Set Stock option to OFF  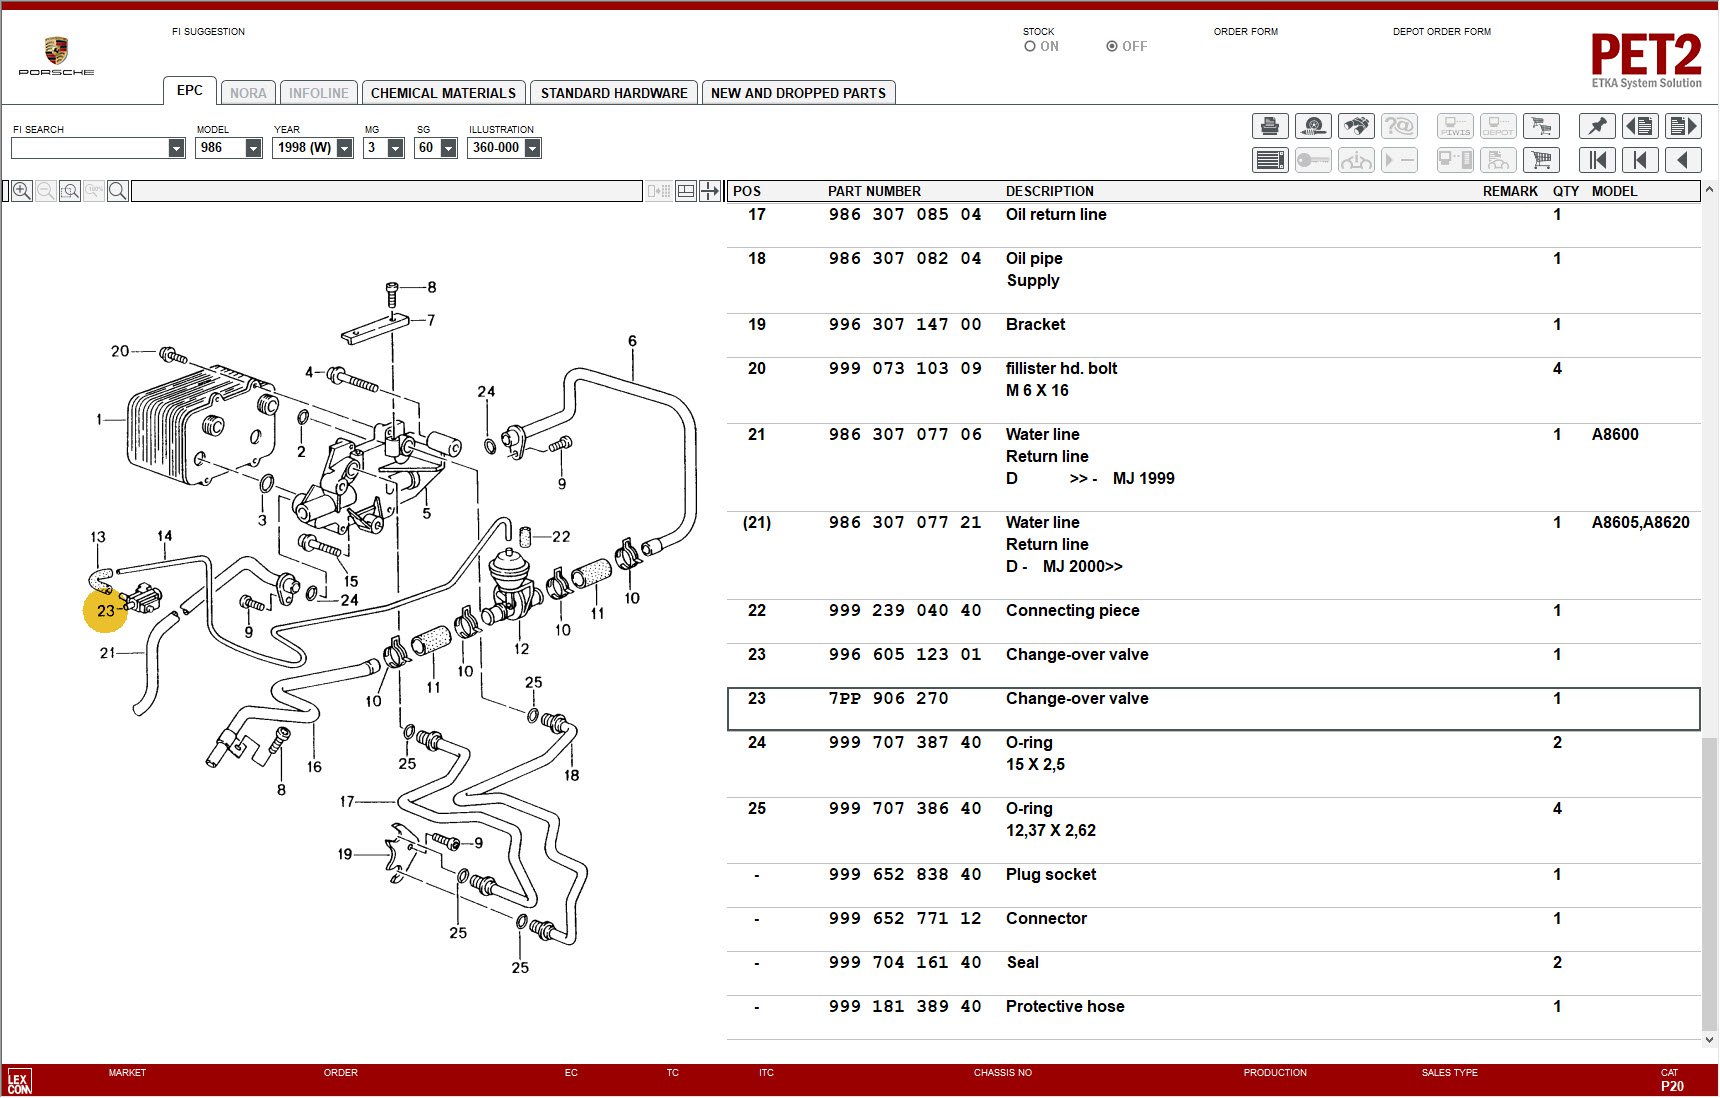[1112, 46]
